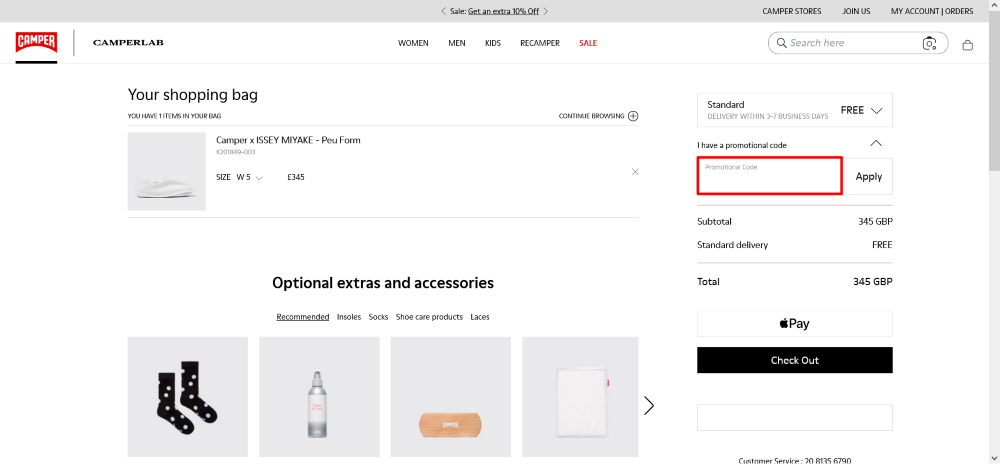Image resolution: width=1000 pixels, height=464 pixels.
Task: Open the Men menu
Action: coord(457,43)
